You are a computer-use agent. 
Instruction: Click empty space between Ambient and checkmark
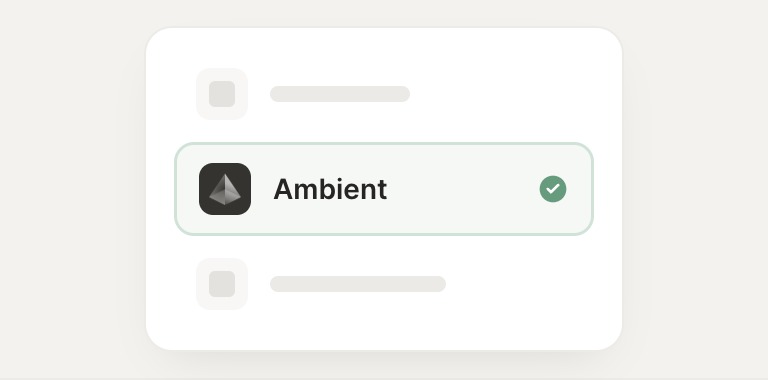(x=463, y=189)
